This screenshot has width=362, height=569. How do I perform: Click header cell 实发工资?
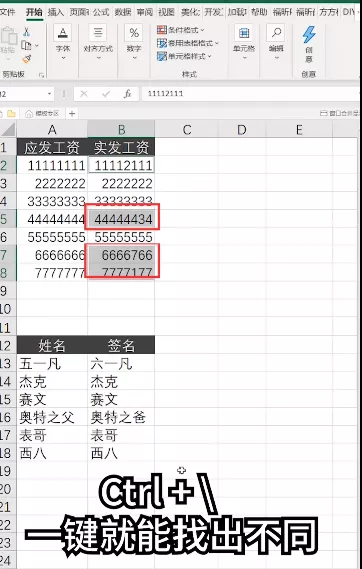[x=121, y=147]
